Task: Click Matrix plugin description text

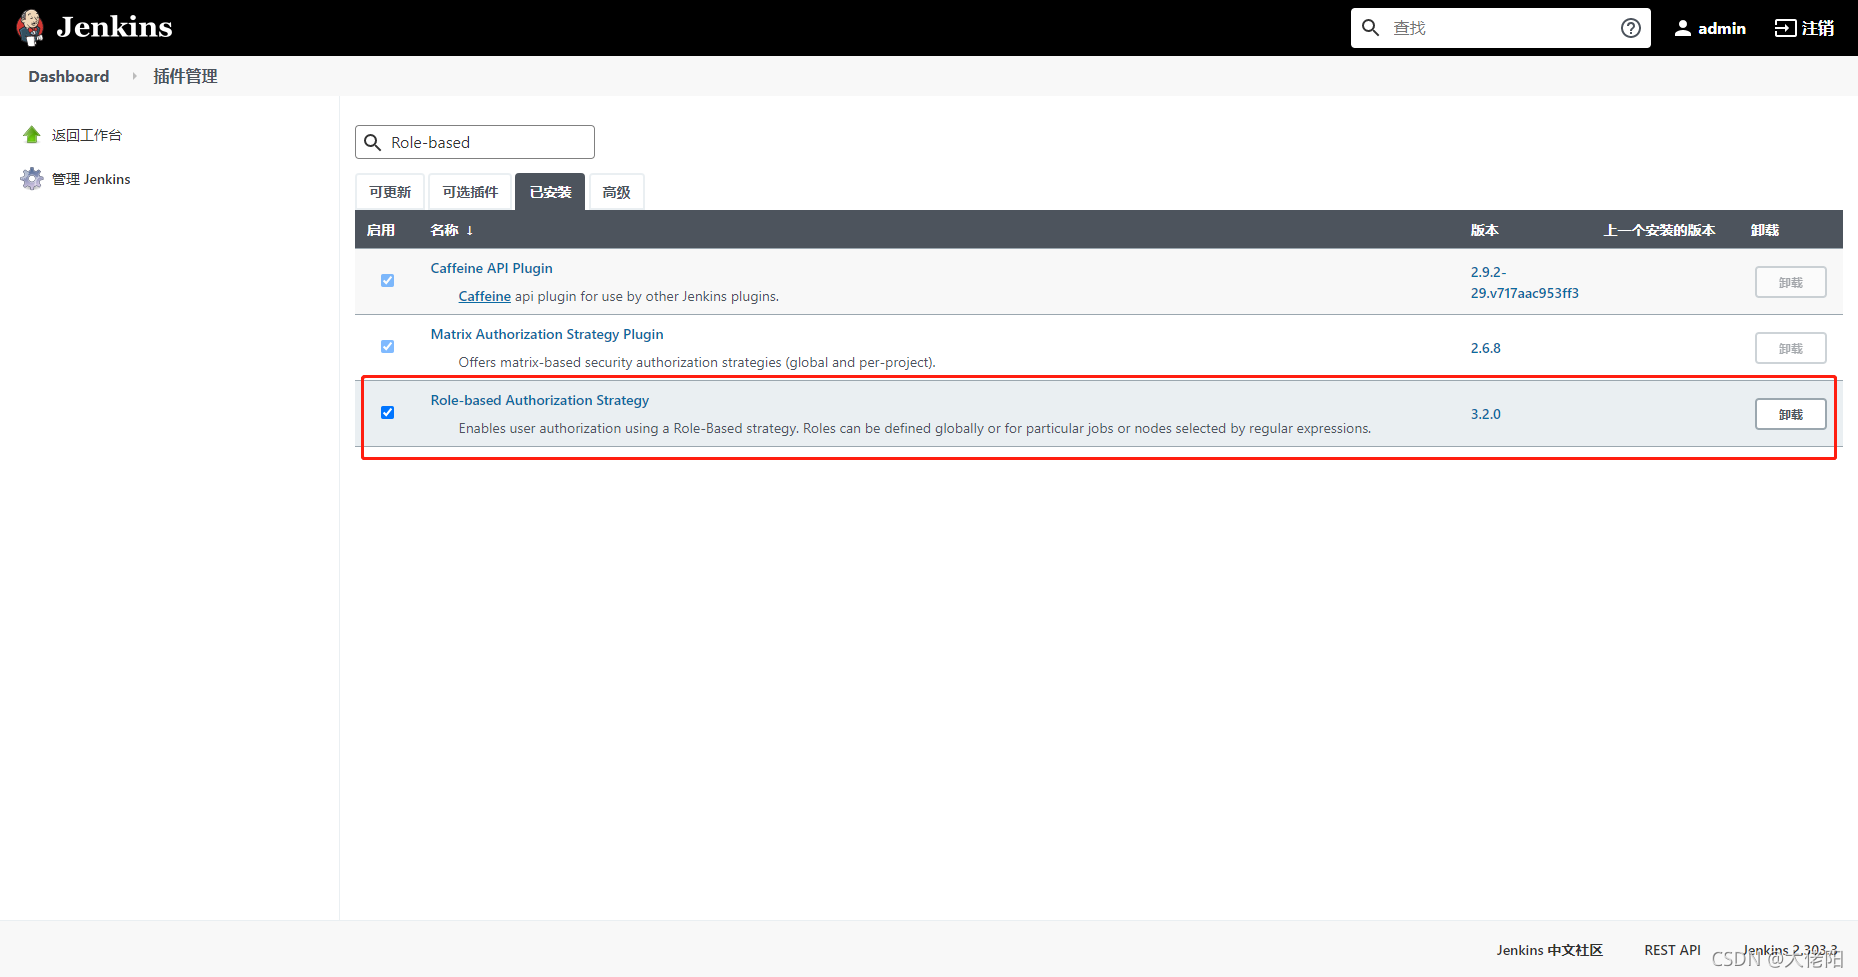Action: point(697,362)
